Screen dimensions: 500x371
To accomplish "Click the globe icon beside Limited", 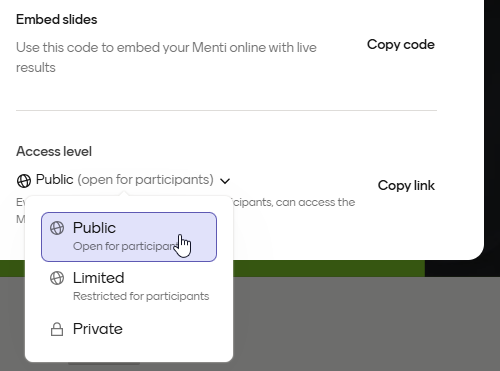I will pos(57,278).
